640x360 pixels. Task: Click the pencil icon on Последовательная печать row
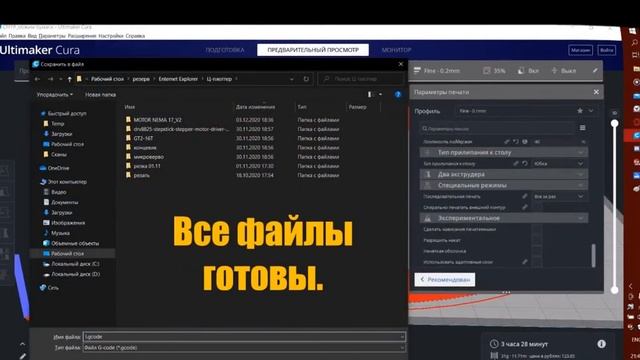point(525,196)
